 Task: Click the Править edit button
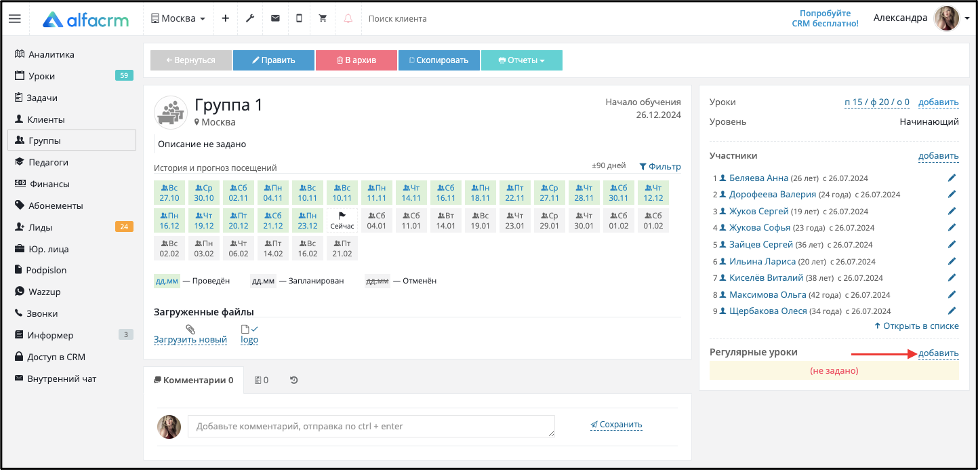(x=273, y=61)
